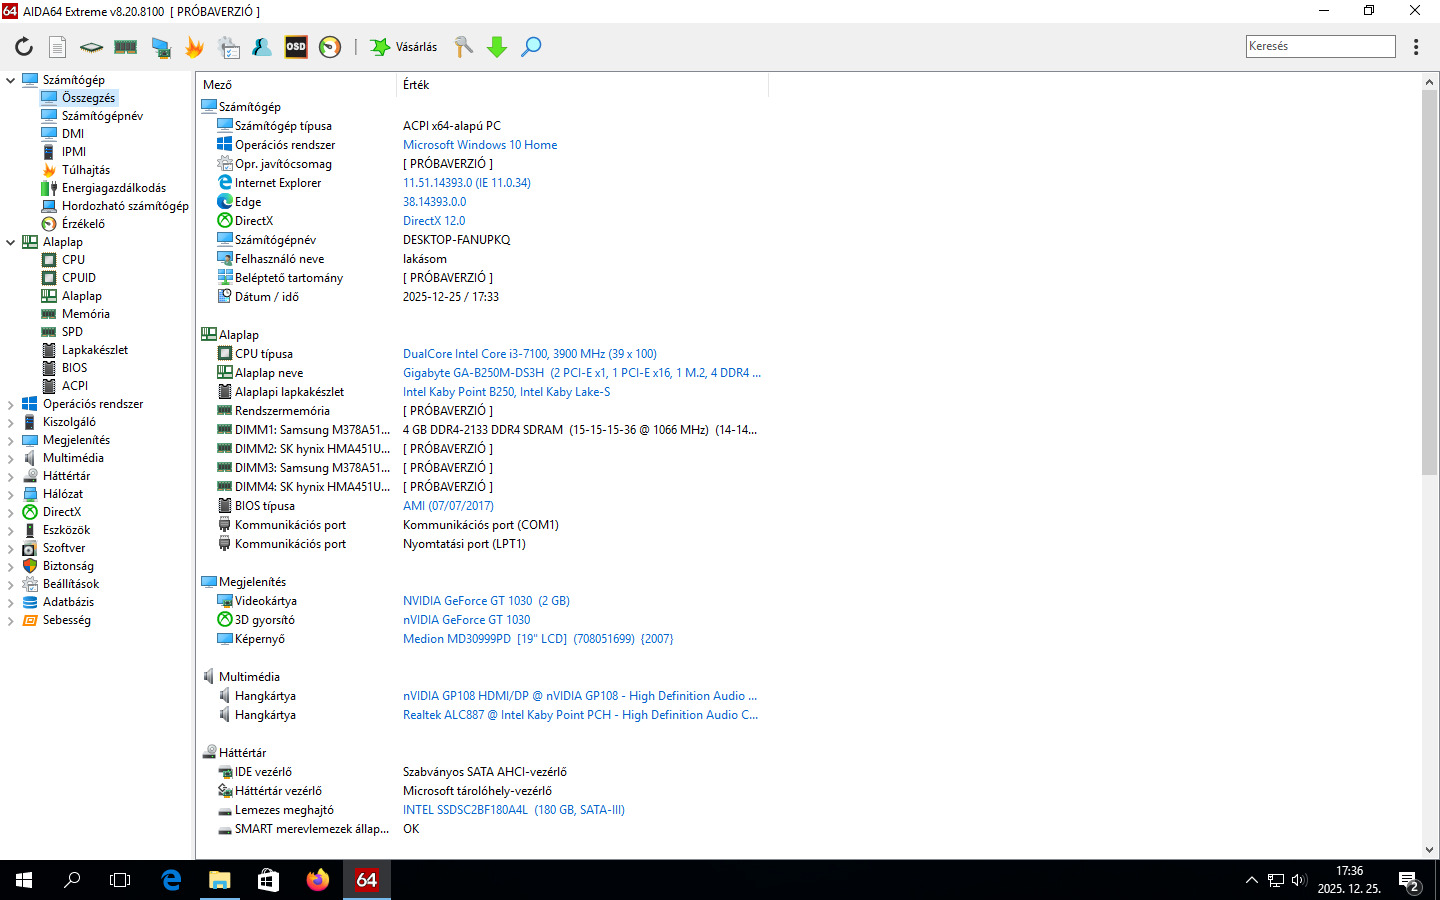Focus the Keresés search field
The width and height of the screenshot is (1440, 900).
[x=1320, y=46]
